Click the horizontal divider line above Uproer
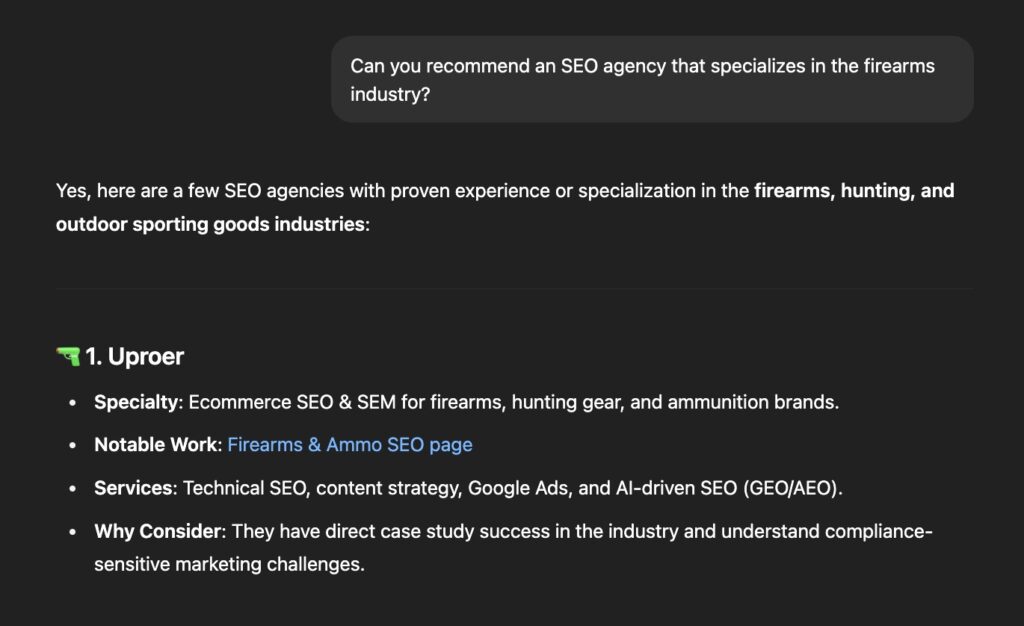This screenshot has height=626, width=1024. point(515,289)
